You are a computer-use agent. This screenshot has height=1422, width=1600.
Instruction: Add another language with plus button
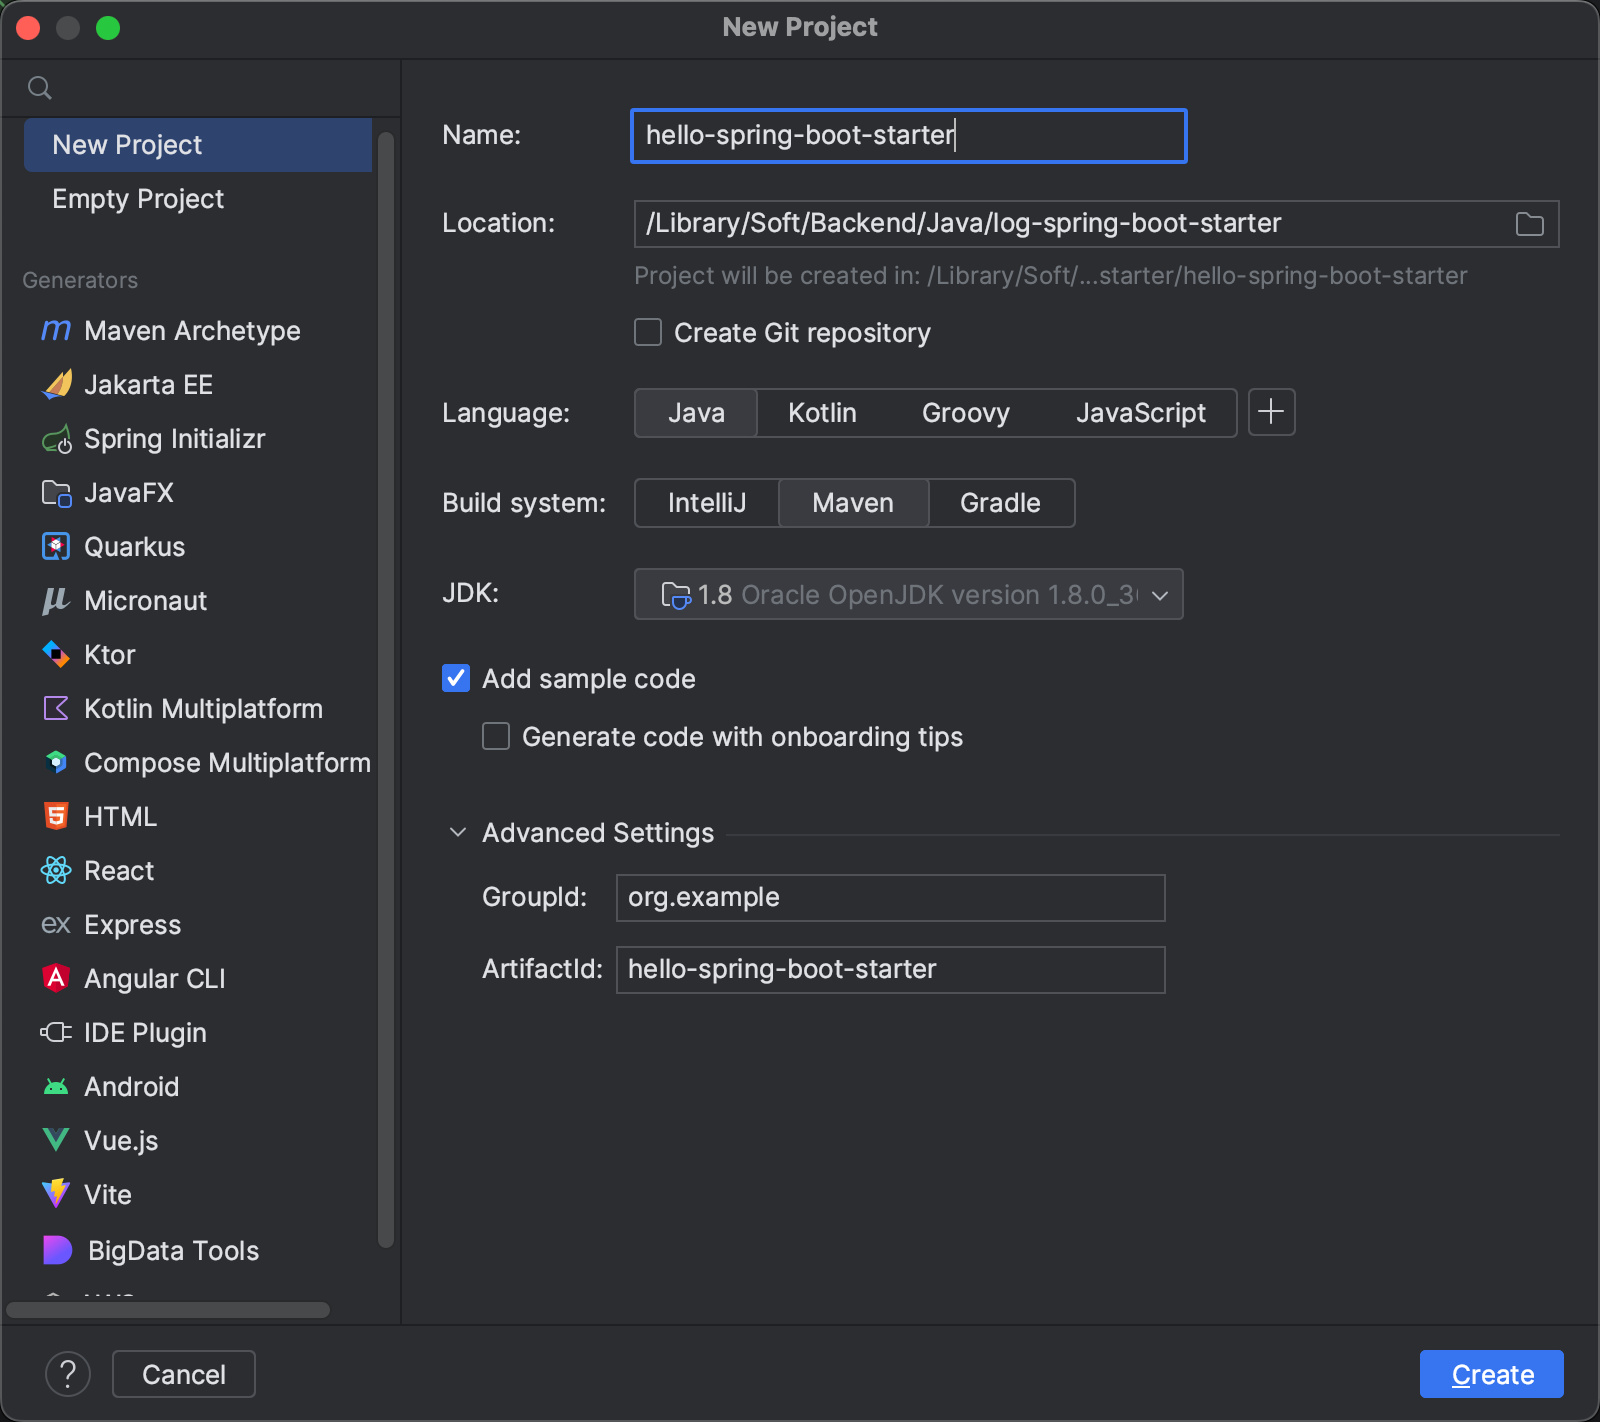(1271, 412)
